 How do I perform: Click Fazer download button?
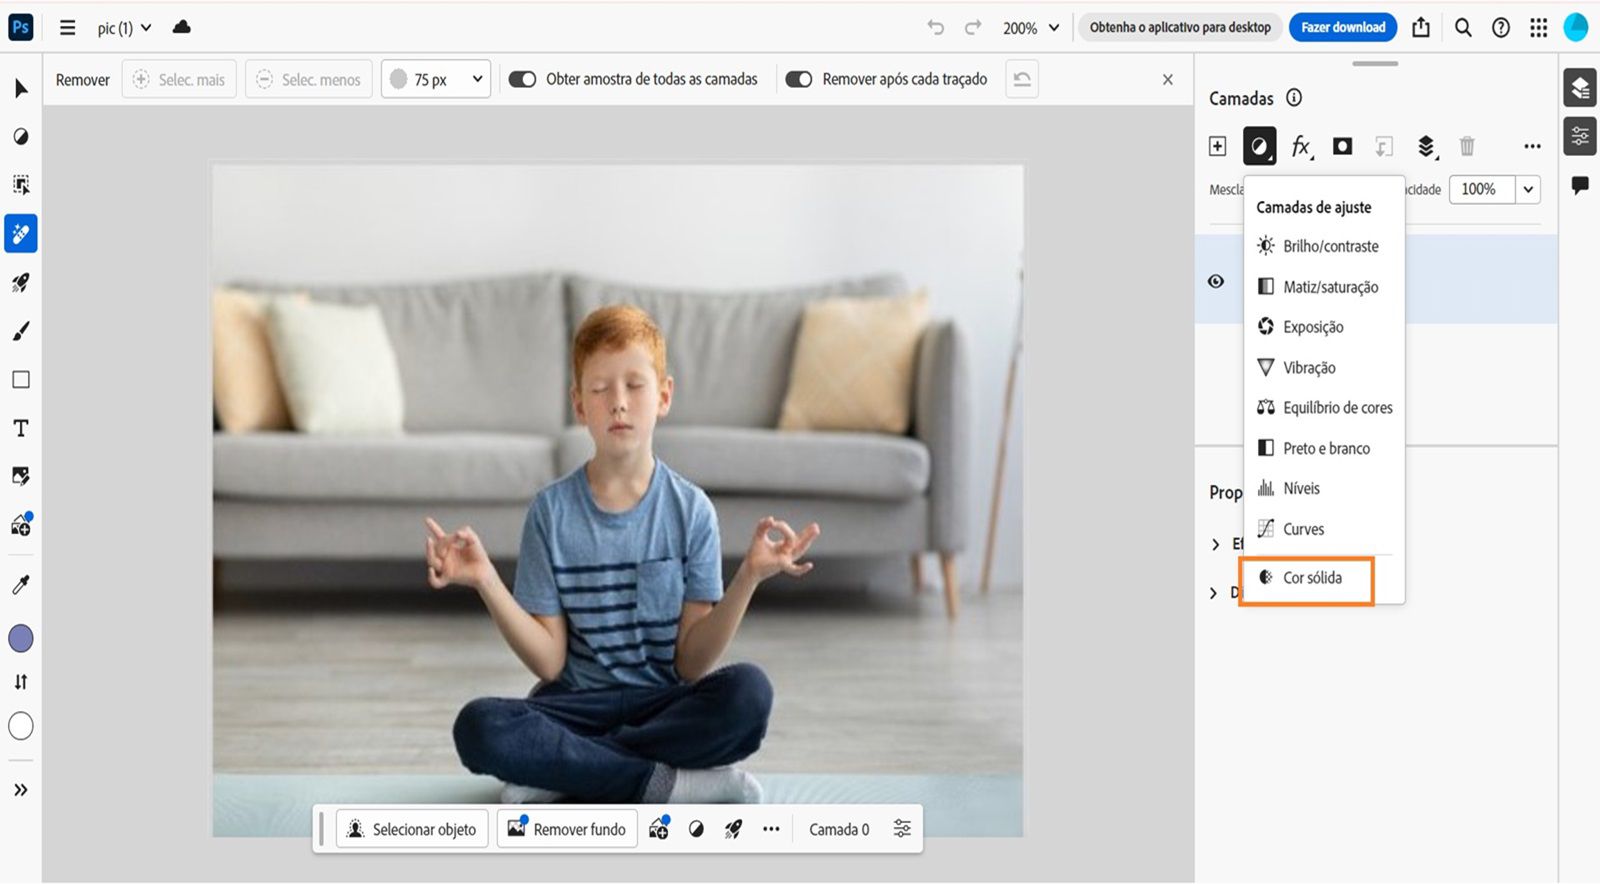(1343, 27)
